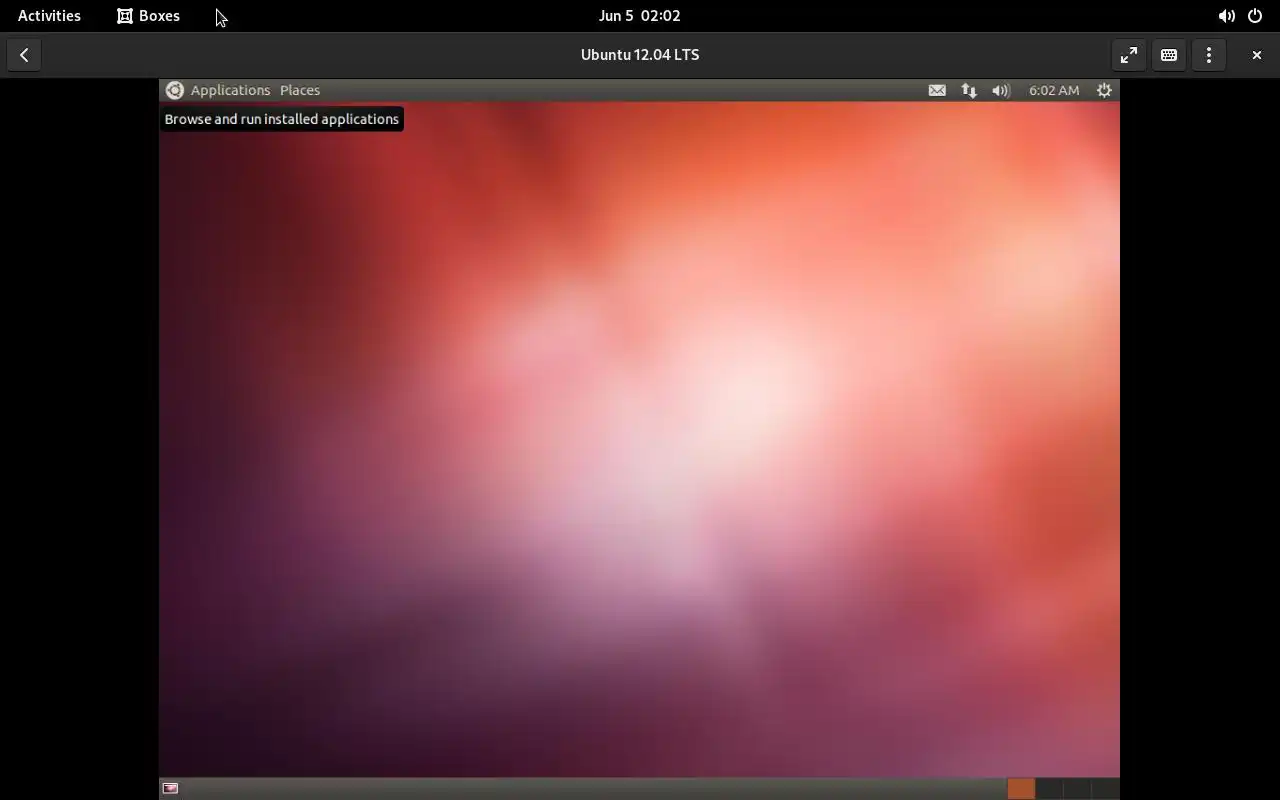Open the Boxes three-dot options menu

point(1209,55)
